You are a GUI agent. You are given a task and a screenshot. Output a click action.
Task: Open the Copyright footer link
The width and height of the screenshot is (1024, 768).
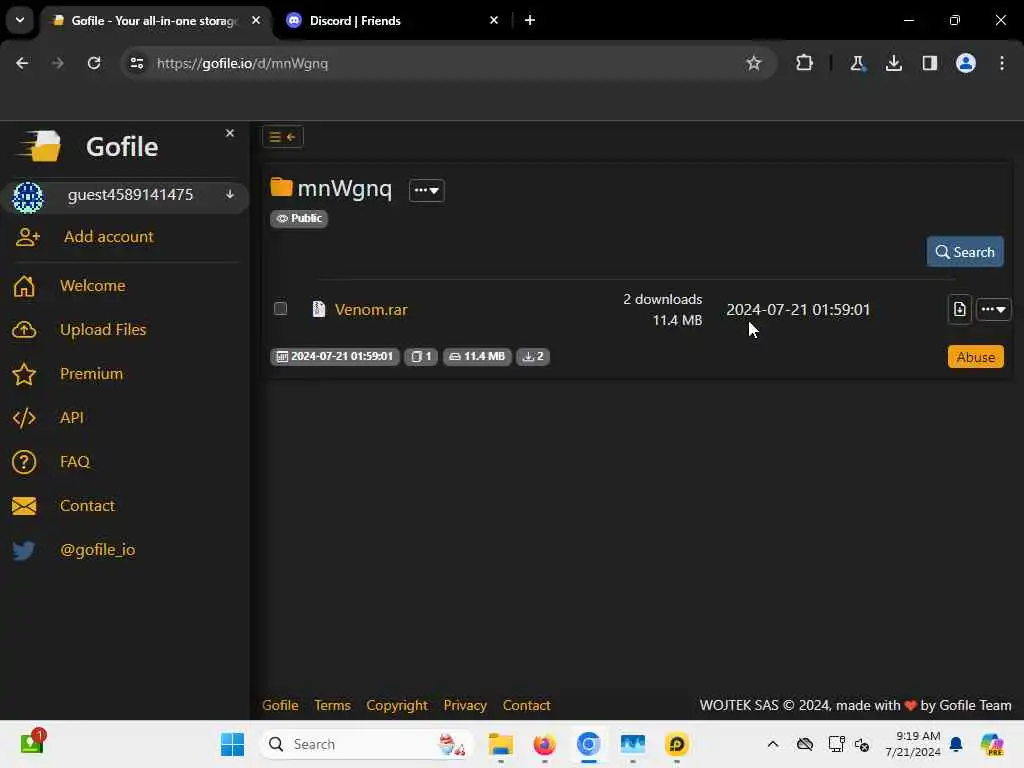point(396,705)
